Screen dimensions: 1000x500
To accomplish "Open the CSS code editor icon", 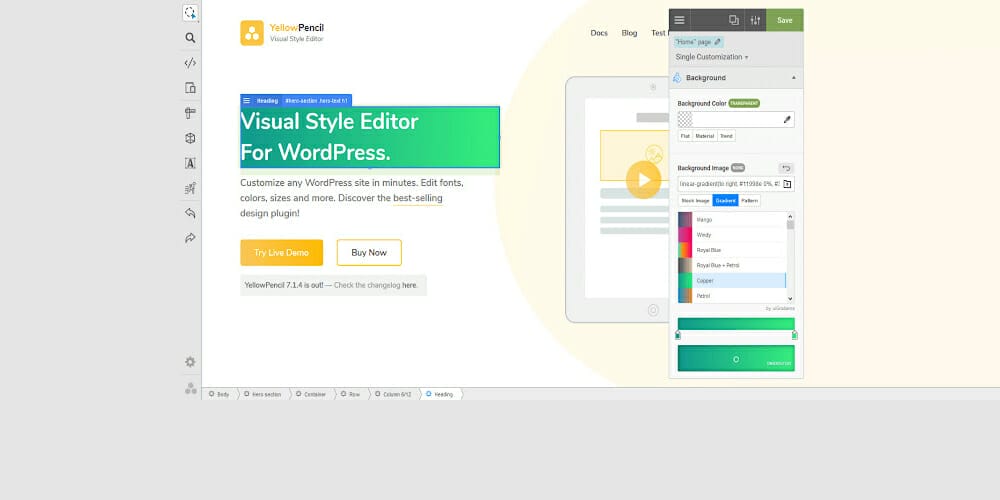I will click(190, 62).
